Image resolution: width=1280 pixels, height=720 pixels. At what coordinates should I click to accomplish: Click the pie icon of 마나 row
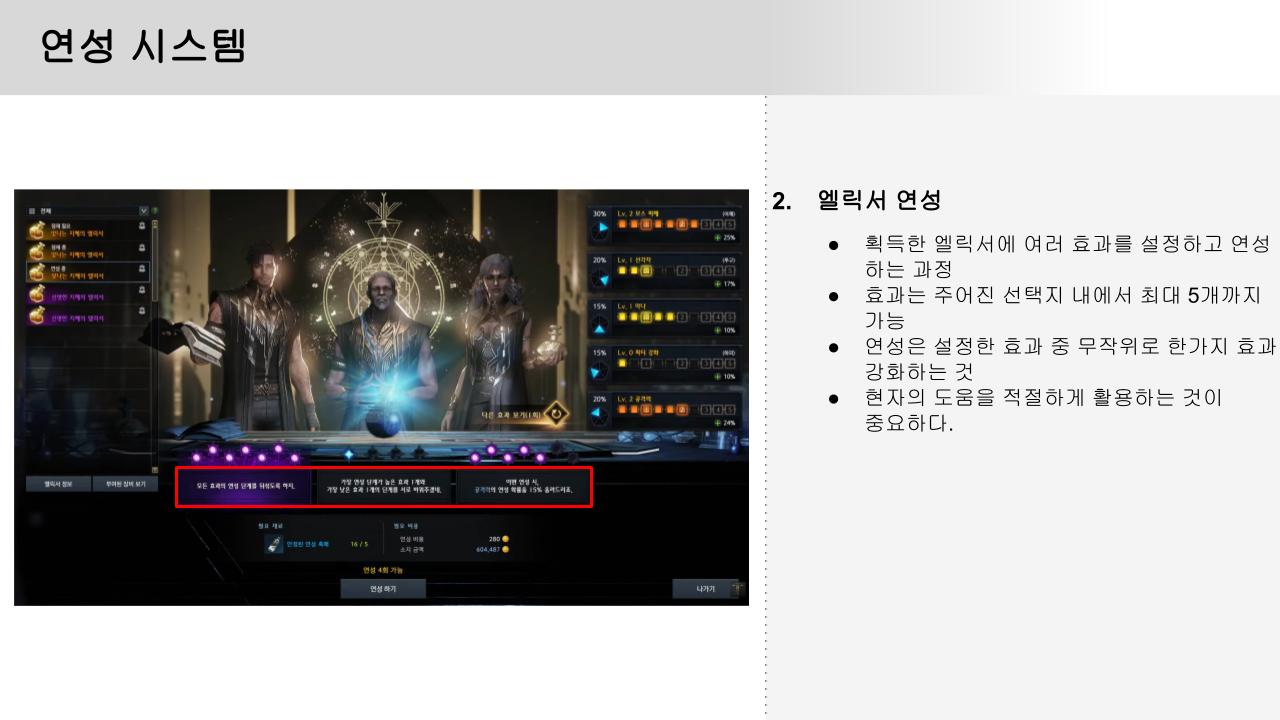[600, 324]
